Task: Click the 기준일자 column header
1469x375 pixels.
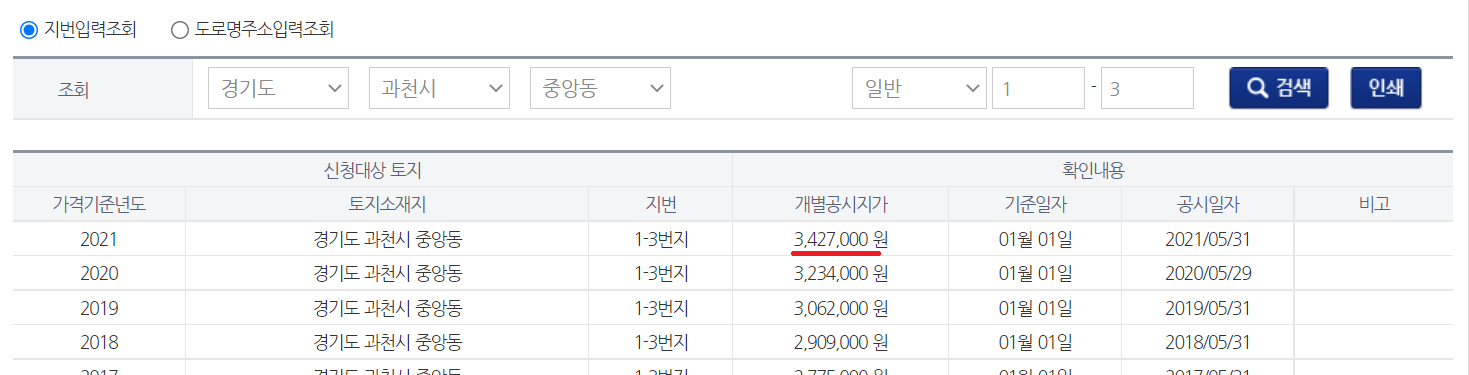Action: point(1035,205)
